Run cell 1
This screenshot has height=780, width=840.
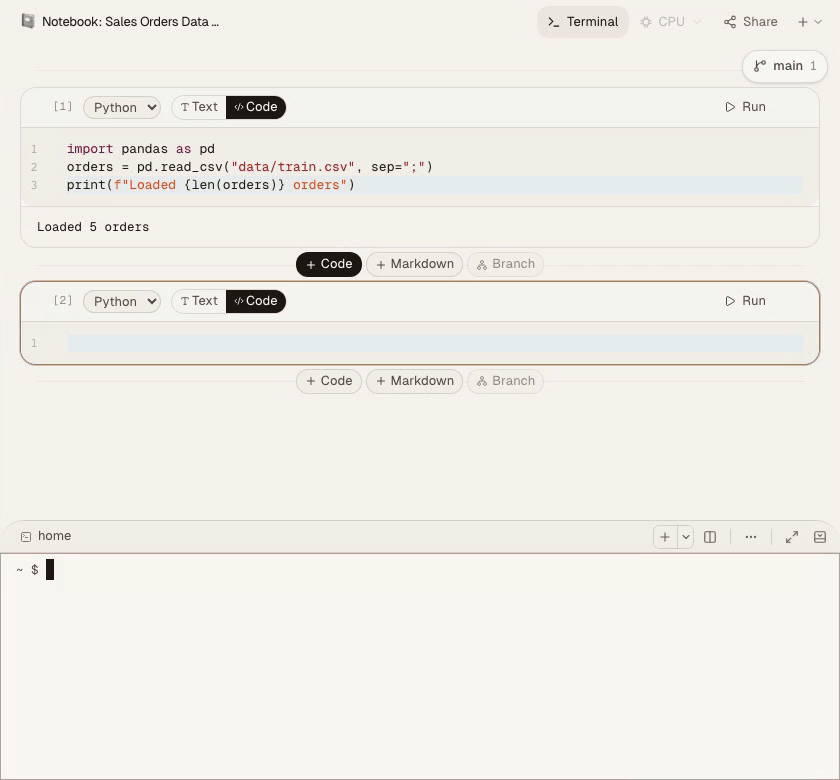coord(745,107)
